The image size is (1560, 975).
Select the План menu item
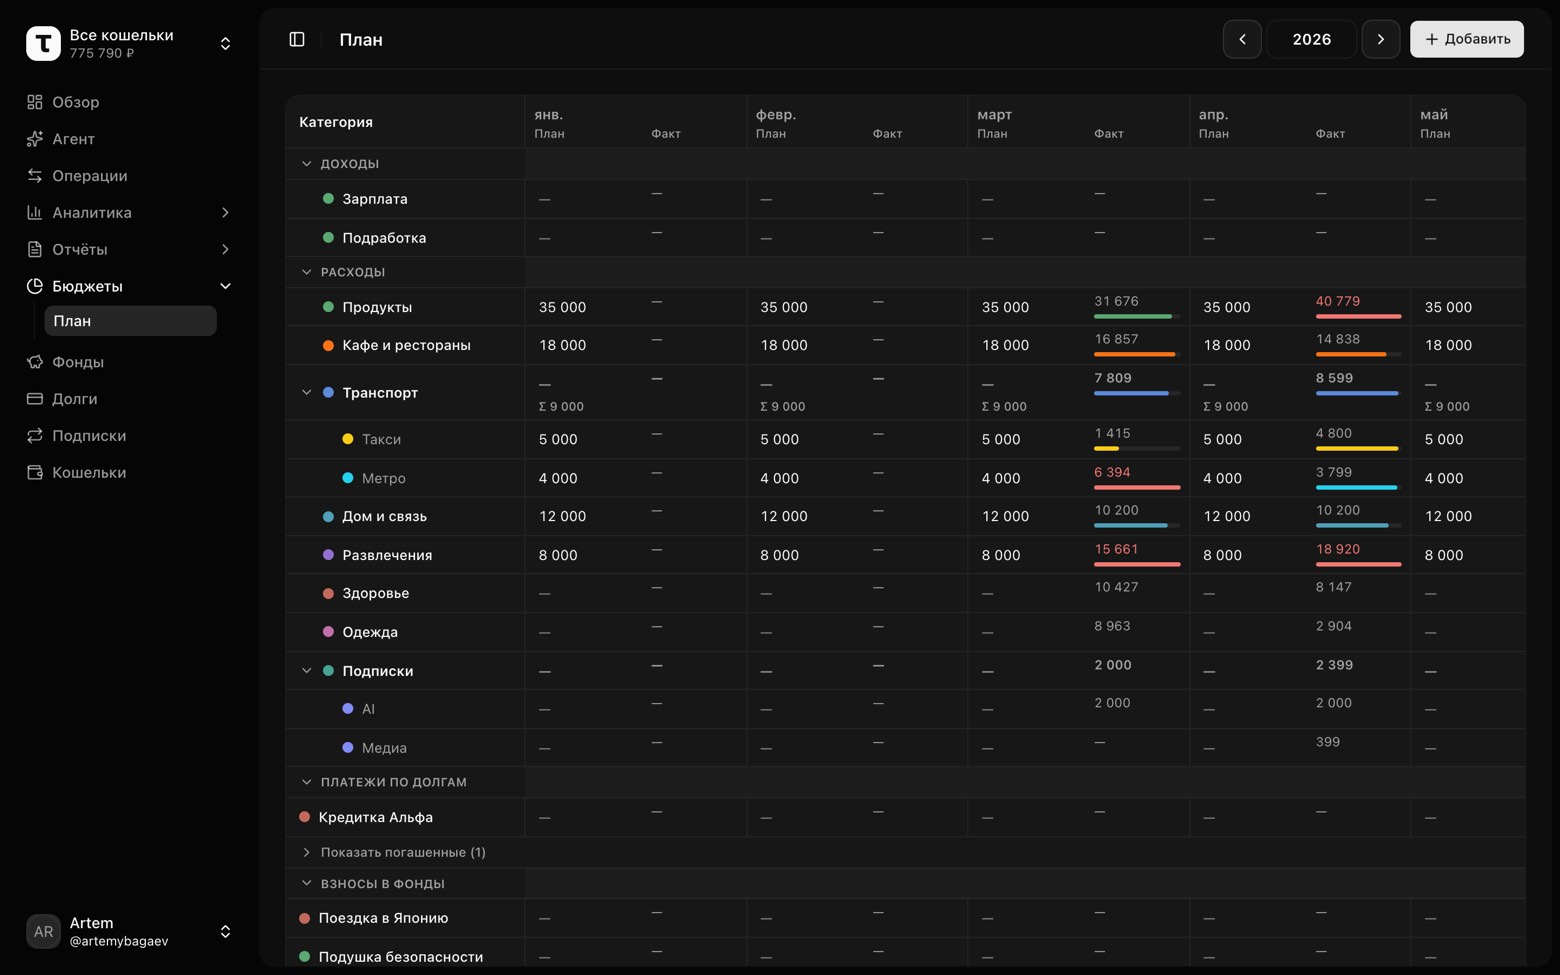pos(130,321)
